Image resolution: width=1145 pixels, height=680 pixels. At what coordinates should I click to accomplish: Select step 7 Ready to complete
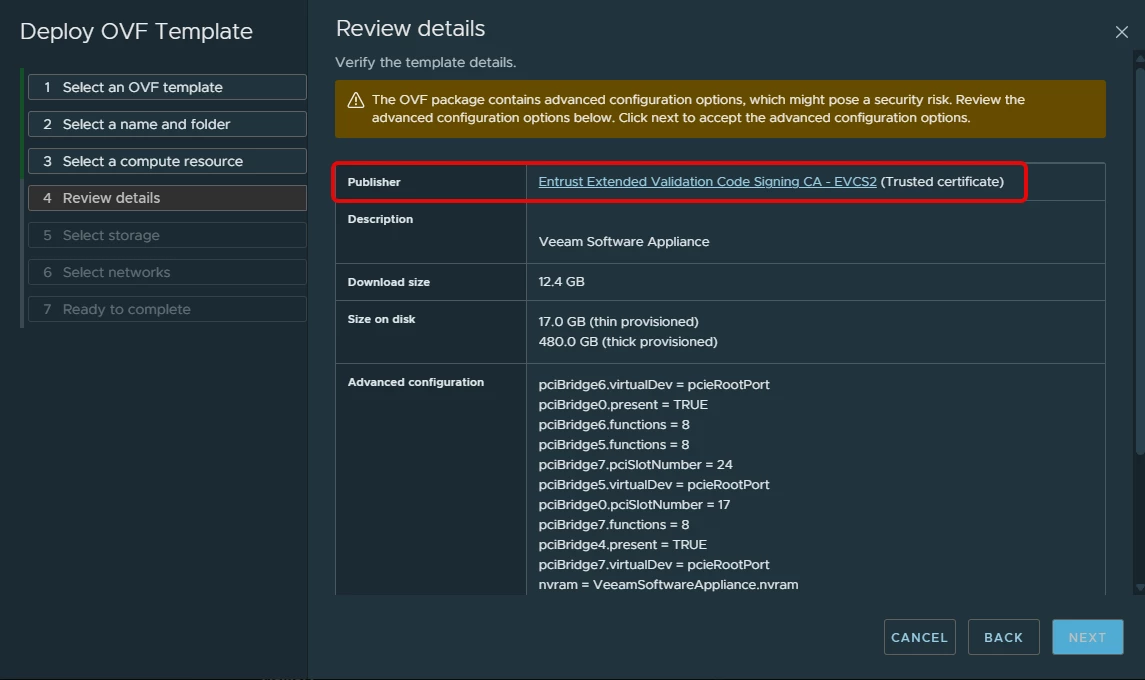(167, 309)
